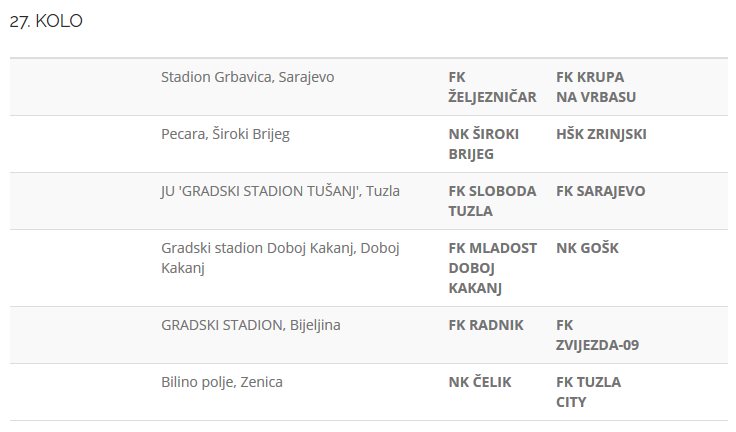
Task: Open the FK Sloboda Tuzla team
Action: [492, 201]
